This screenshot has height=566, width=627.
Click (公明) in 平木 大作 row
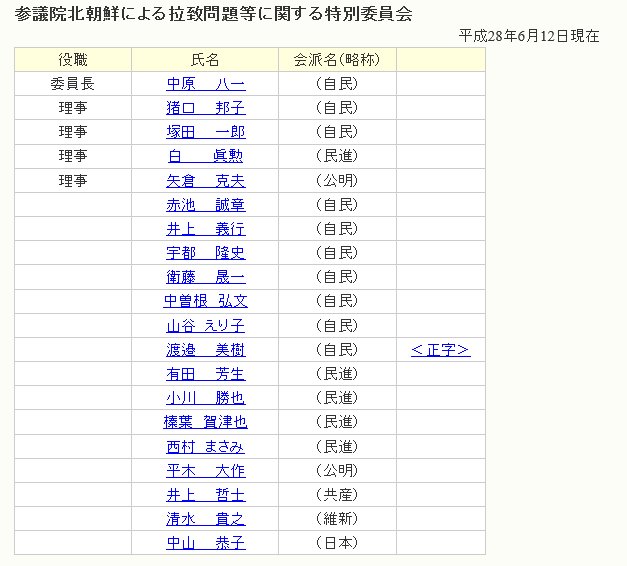pyautogui.click(x=337, y=470)
